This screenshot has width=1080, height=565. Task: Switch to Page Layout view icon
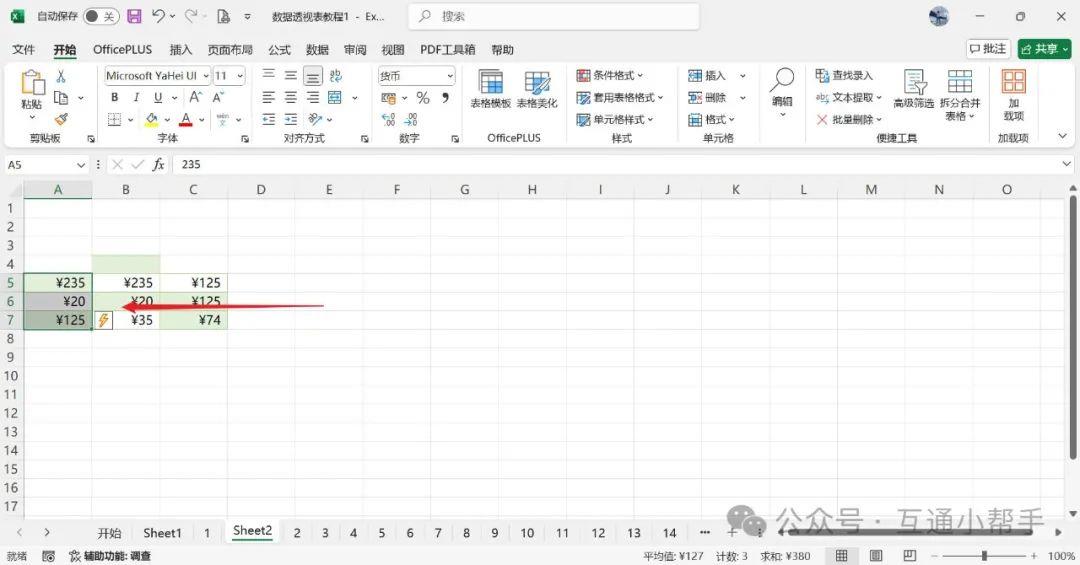pyautogui.click(x=876, y=555)
